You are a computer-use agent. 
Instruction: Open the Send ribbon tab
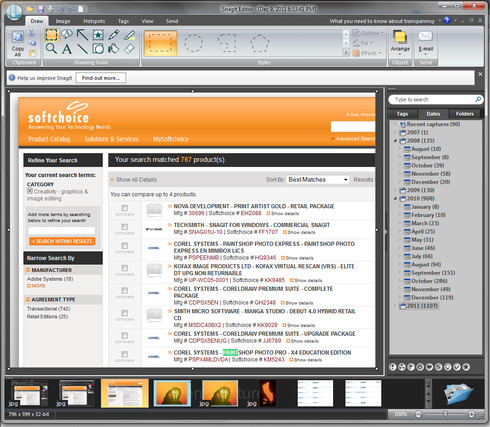(x=172, y=21)
